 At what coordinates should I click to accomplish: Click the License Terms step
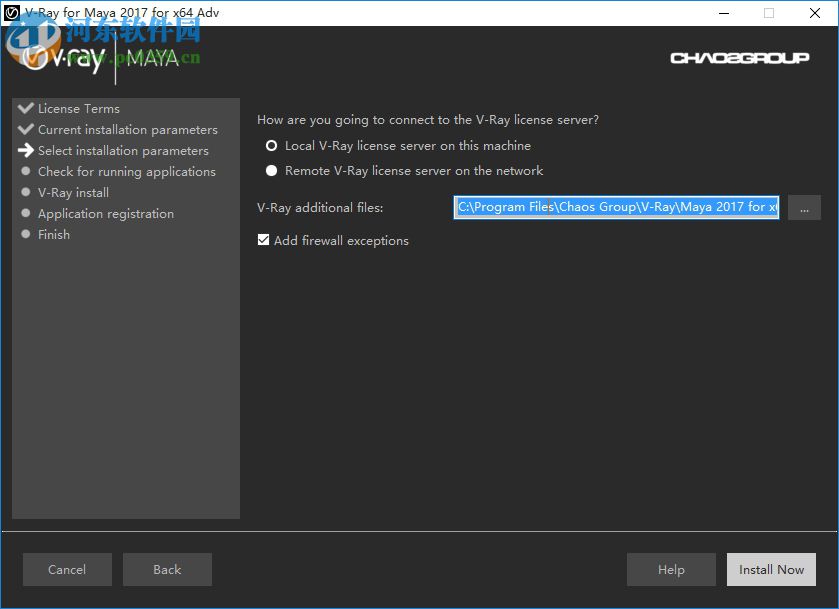[x=79, y=109]
